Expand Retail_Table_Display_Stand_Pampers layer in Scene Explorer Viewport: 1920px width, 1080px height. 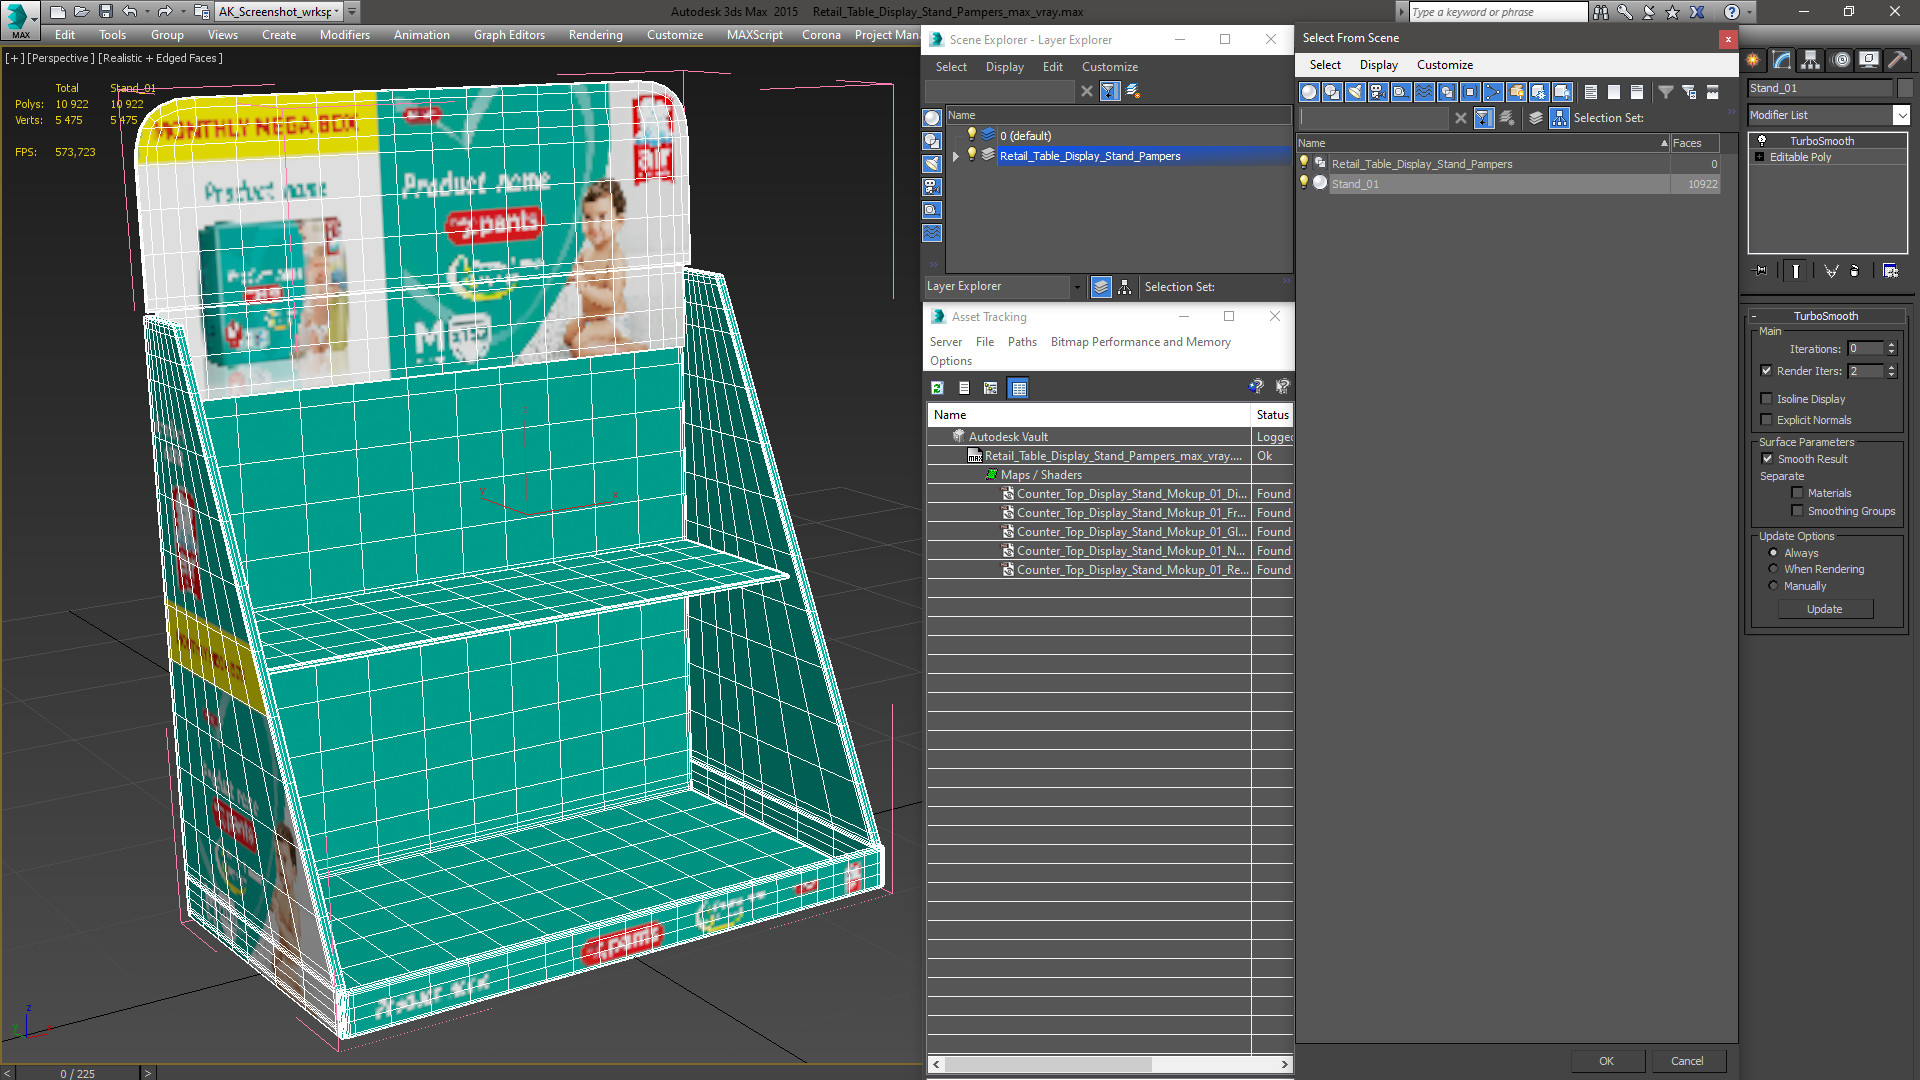click(x=955, y=156)
